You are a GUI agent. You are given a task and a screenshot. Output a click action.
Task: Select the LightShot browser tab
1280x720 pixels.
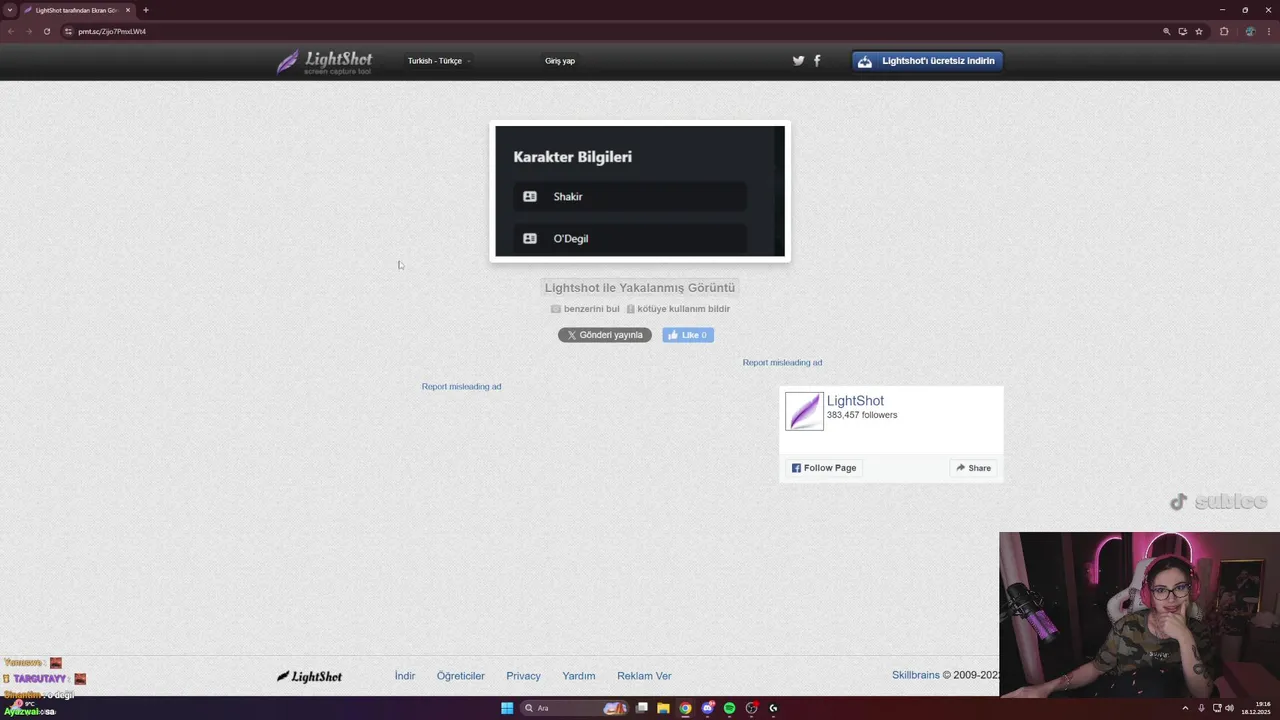coord(77,10)
